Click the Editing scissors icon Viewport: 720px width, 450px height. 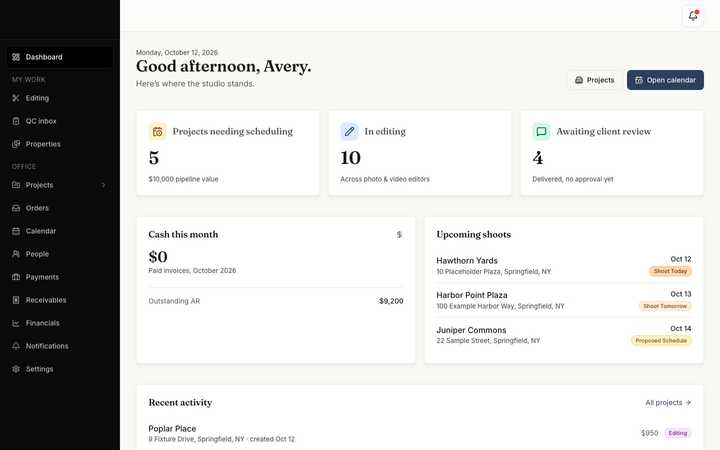point(16,98)
